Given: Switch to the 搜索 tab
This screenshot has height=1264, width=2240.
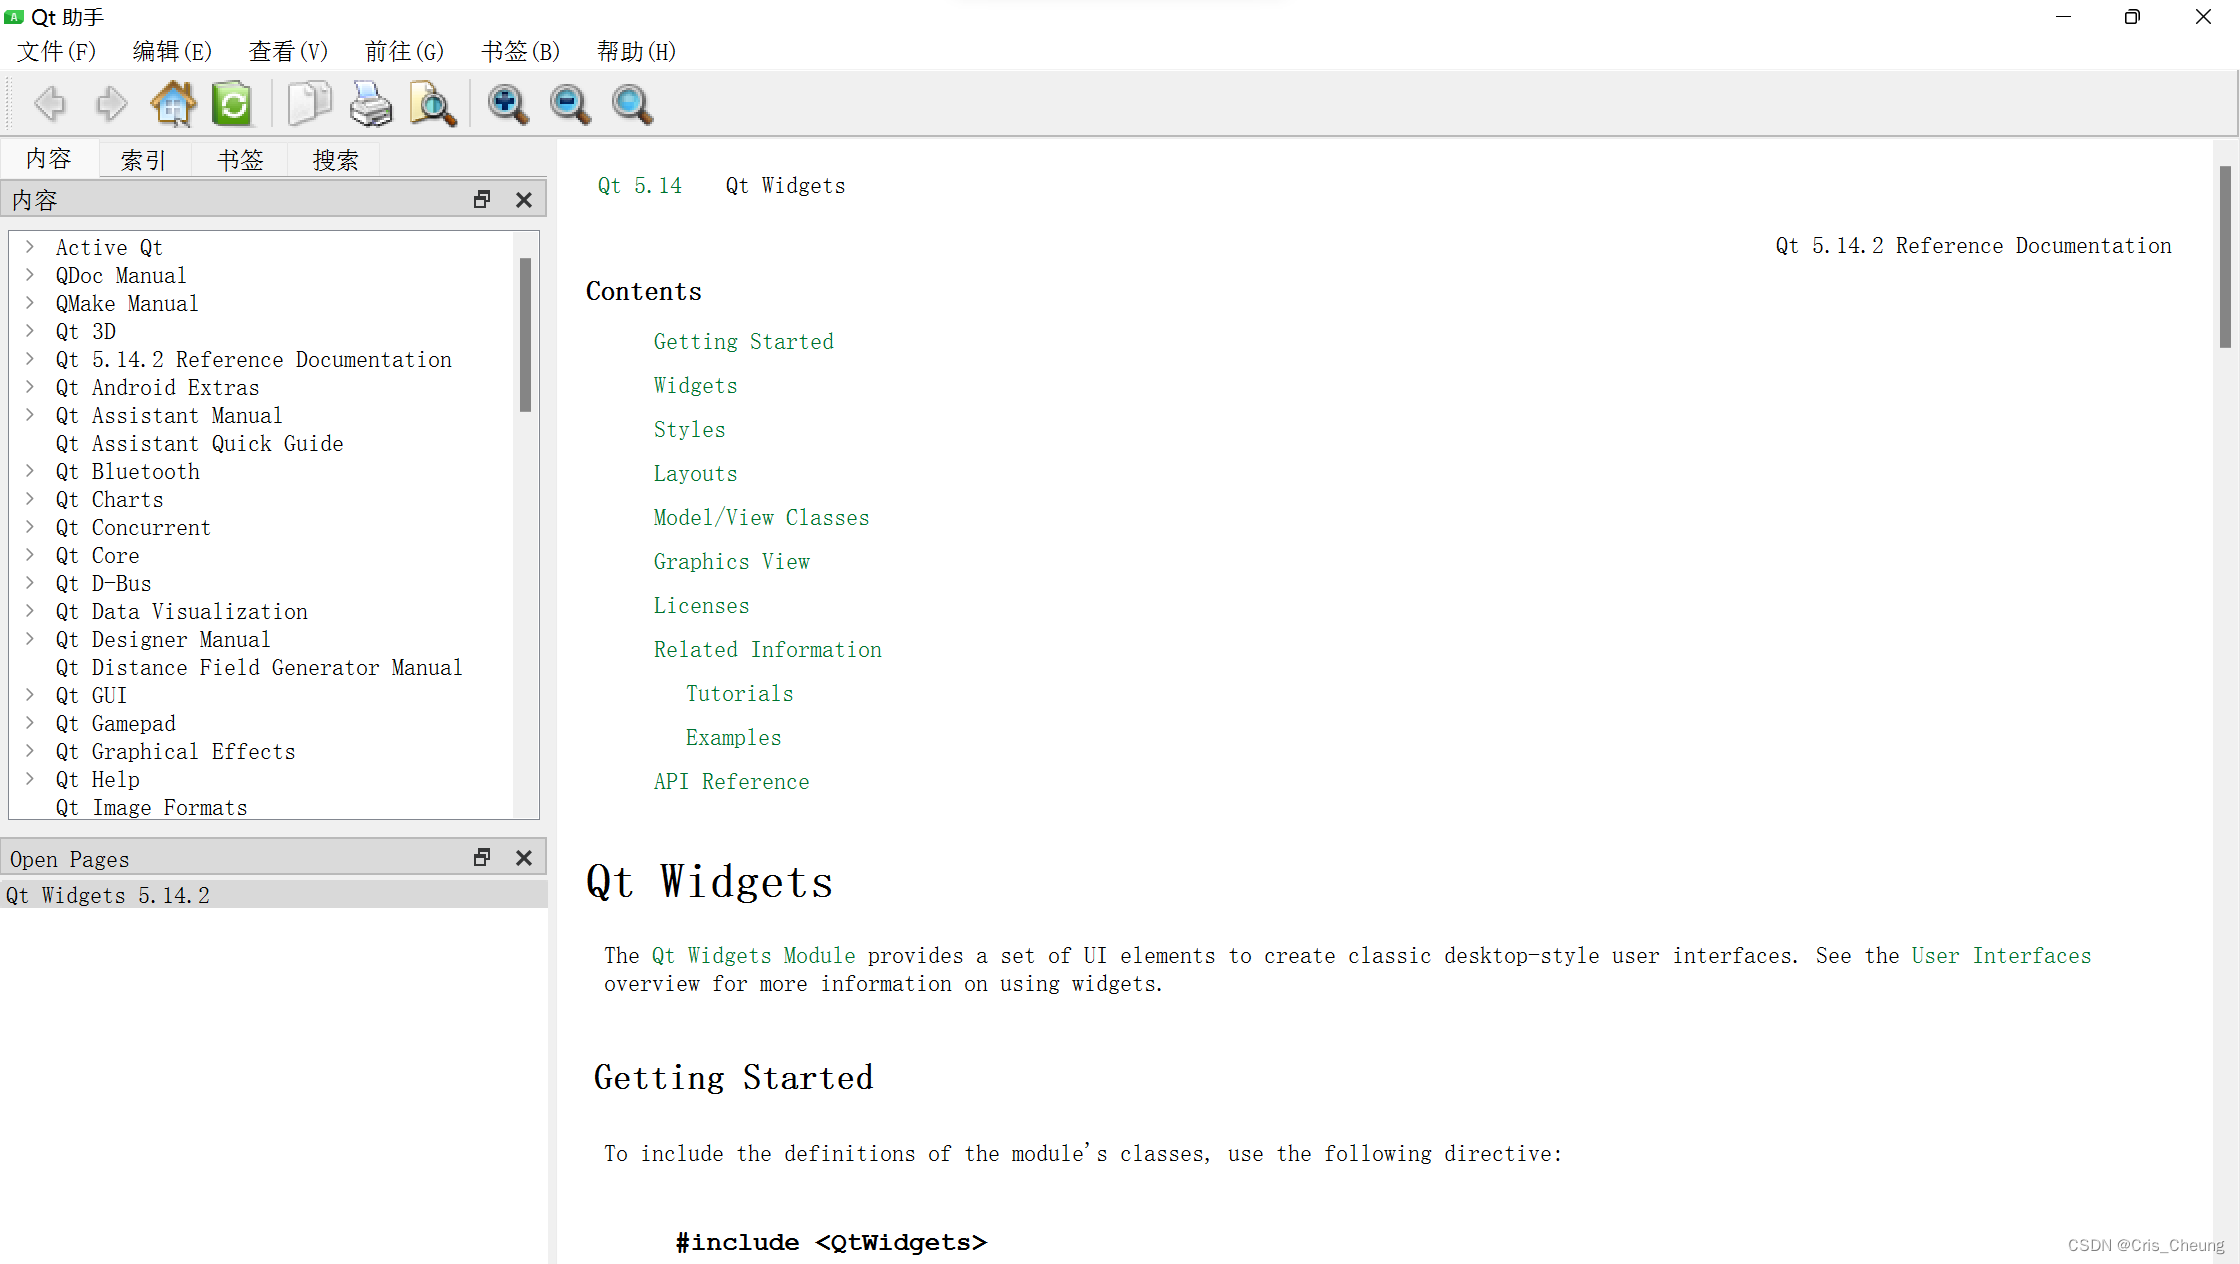Looking at the screenshot, I should pos(335,160).
